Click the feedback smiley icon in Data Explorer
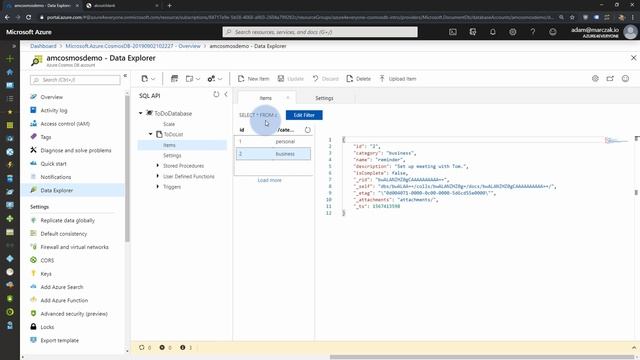This screenshot has height=360, width=640. [x=625, y=78]
